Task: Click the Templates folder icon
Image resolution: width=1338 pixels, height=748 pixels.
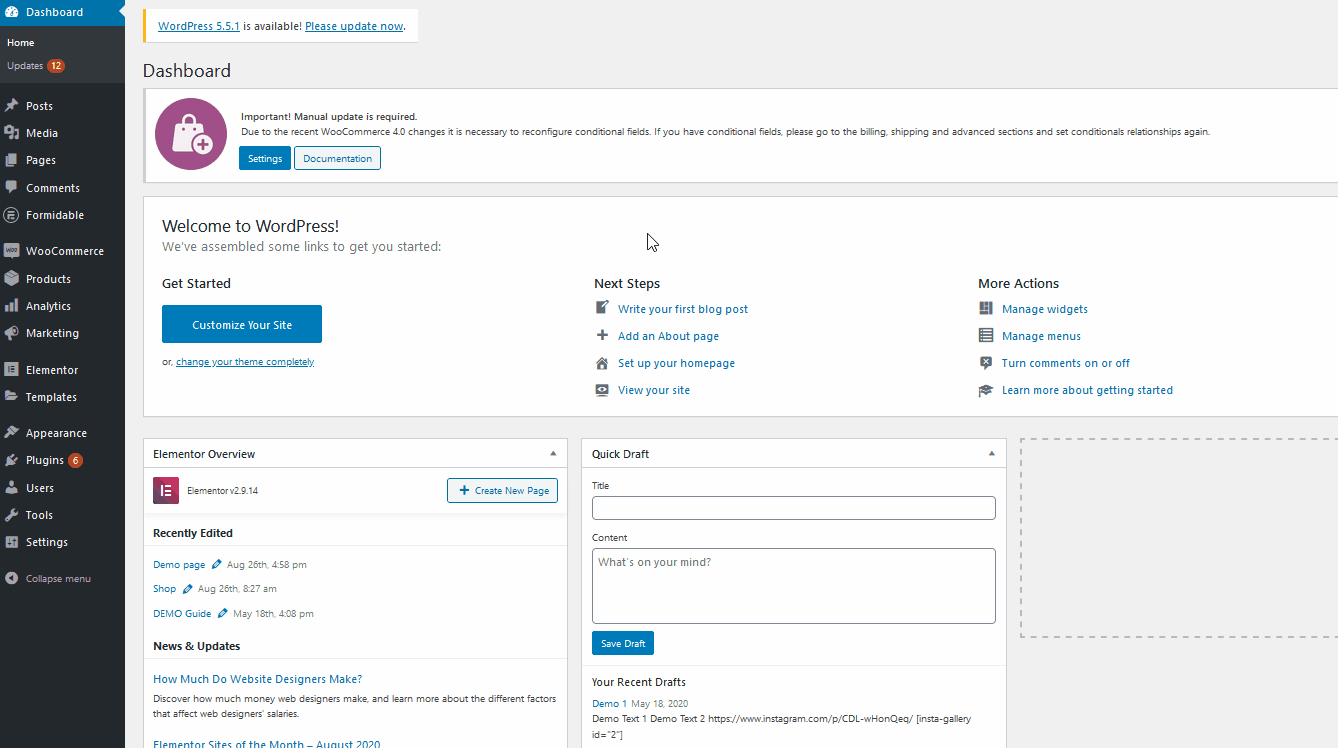Action: pyautogui.click(x=11, y=397)
